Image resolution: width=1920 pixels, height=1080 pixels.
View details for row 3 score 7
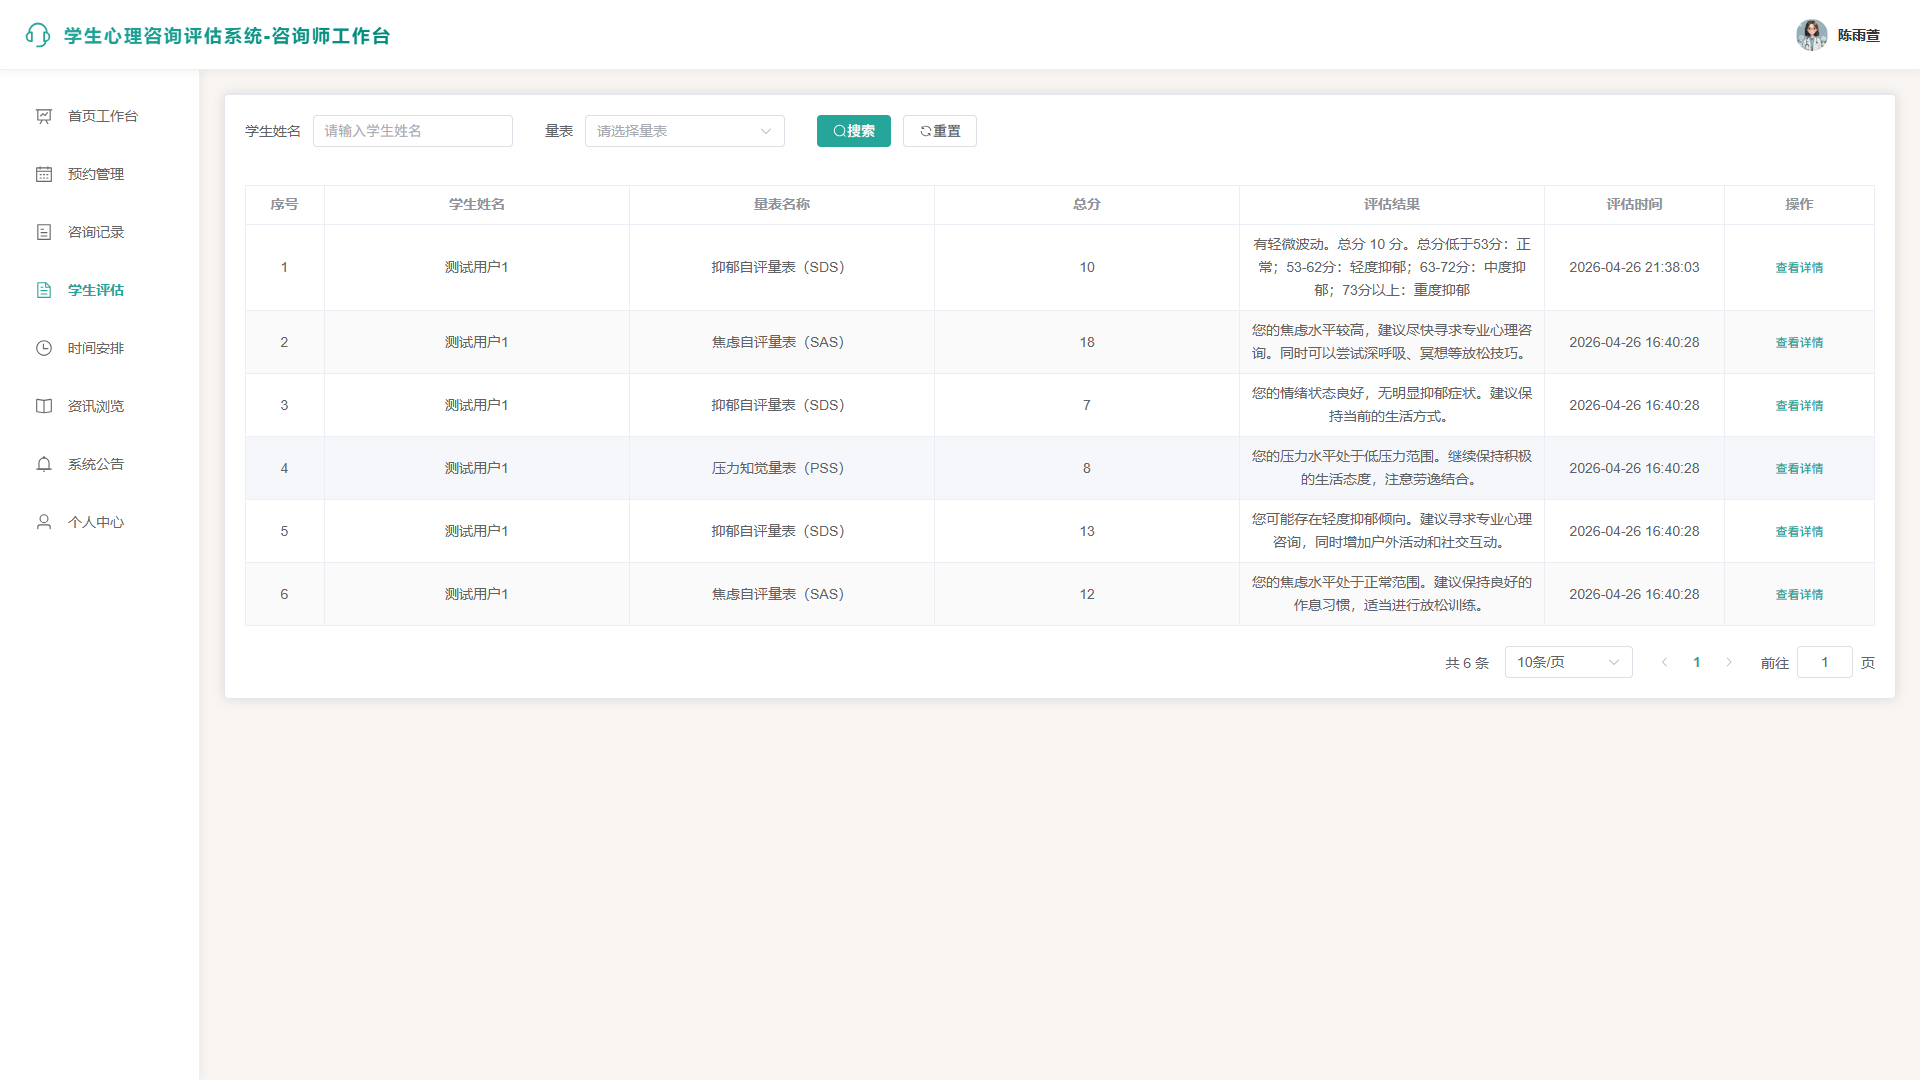(x=1799, y=405)
